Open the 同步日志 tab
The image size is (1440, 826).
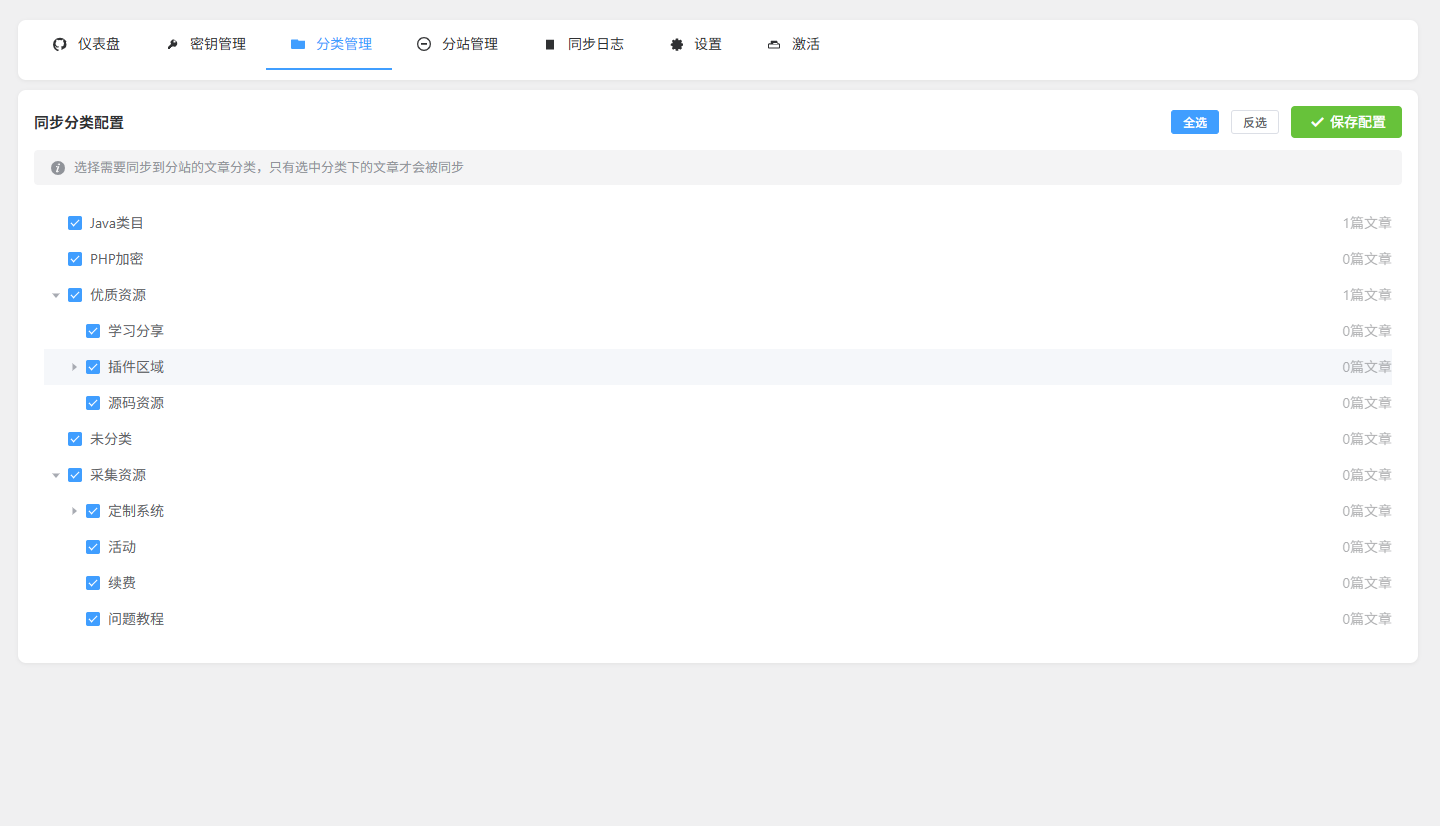(595, 44)
